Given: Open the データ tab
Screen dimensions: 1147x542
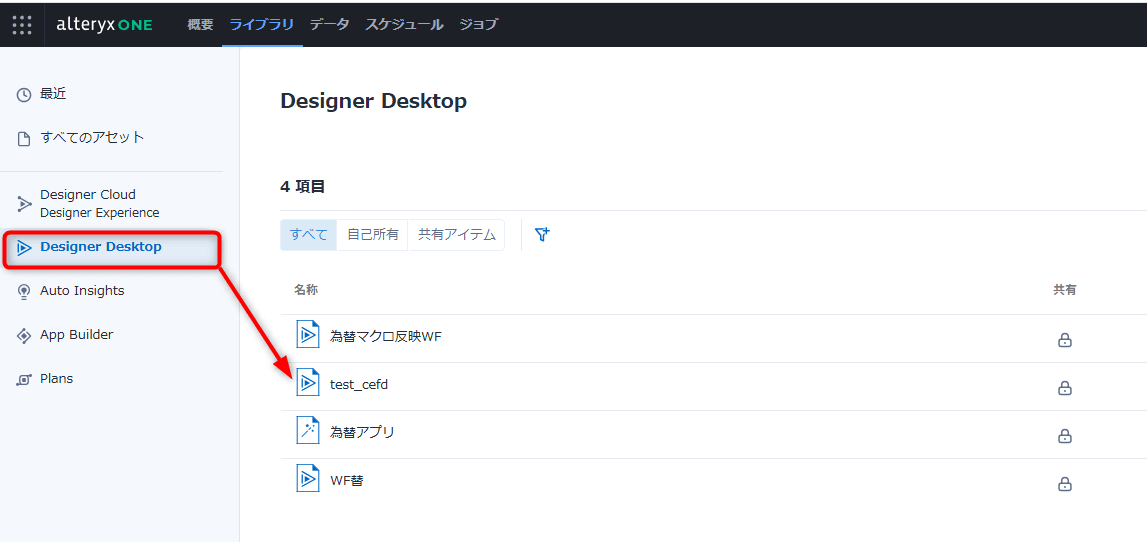Looking at the screenshot, I should click(329, 24).
